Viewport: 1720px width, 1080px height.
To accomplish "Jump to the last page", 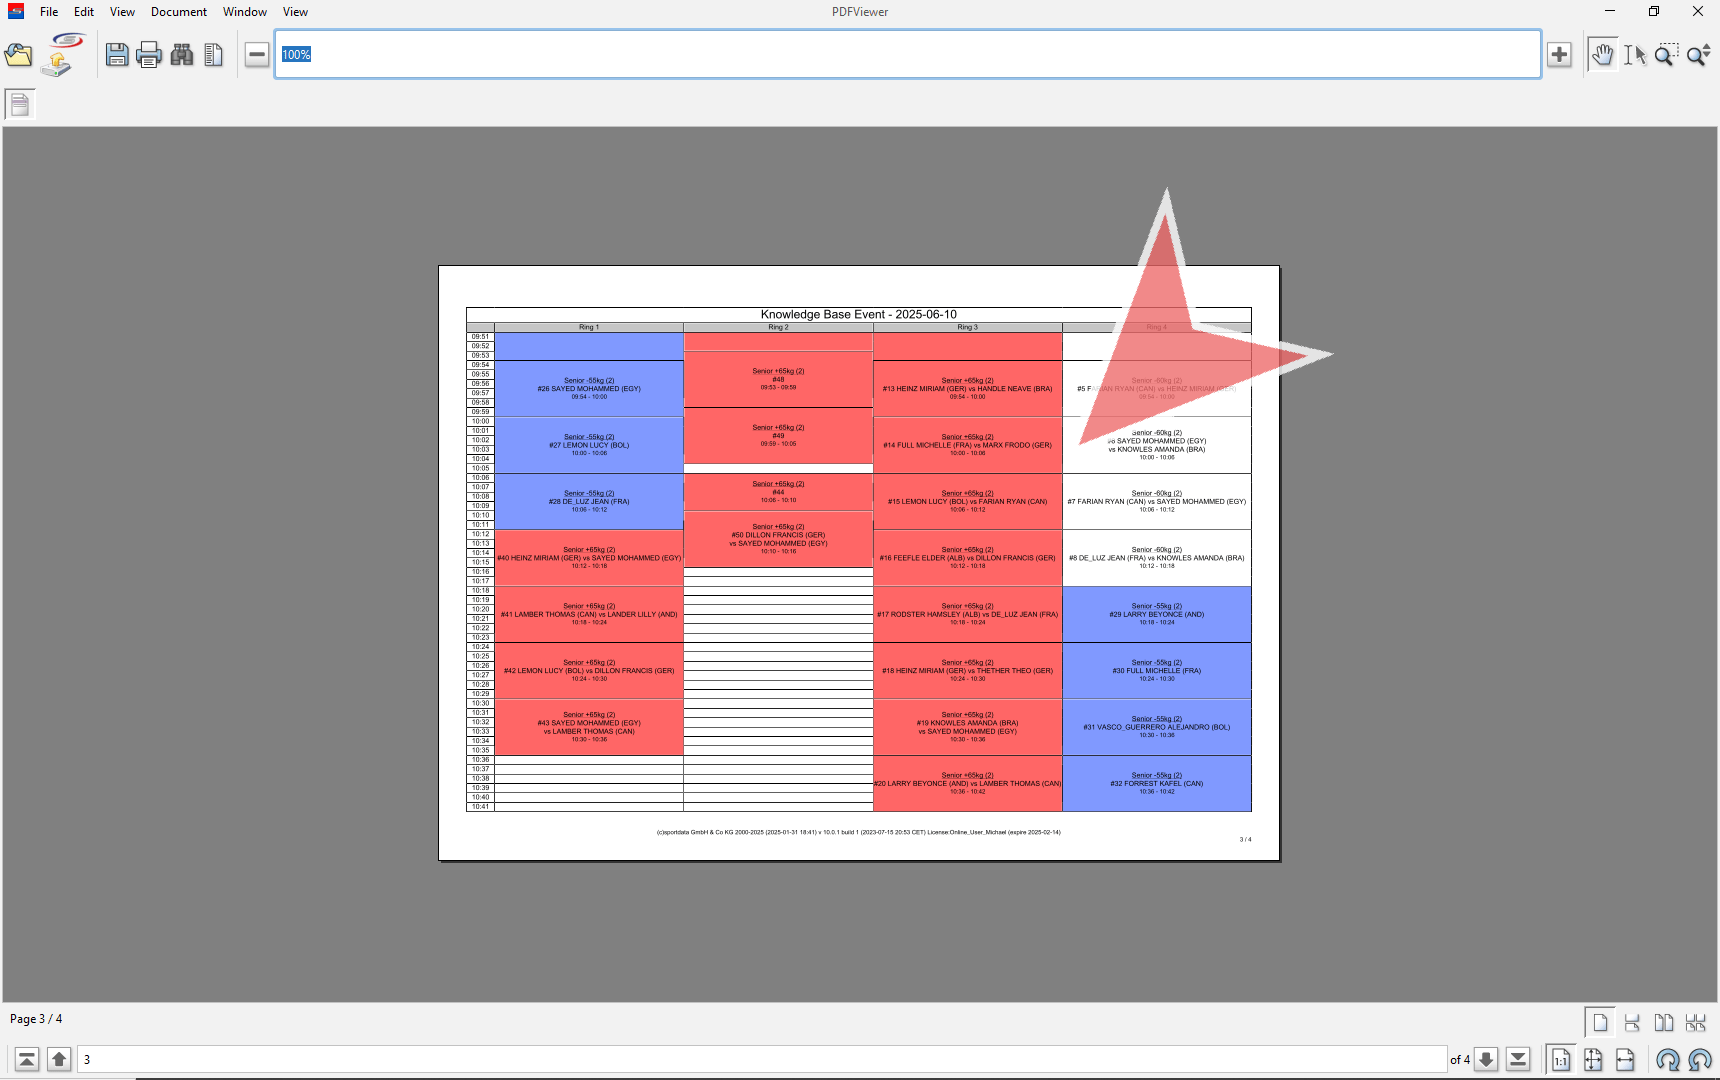I will 1518,1060.
